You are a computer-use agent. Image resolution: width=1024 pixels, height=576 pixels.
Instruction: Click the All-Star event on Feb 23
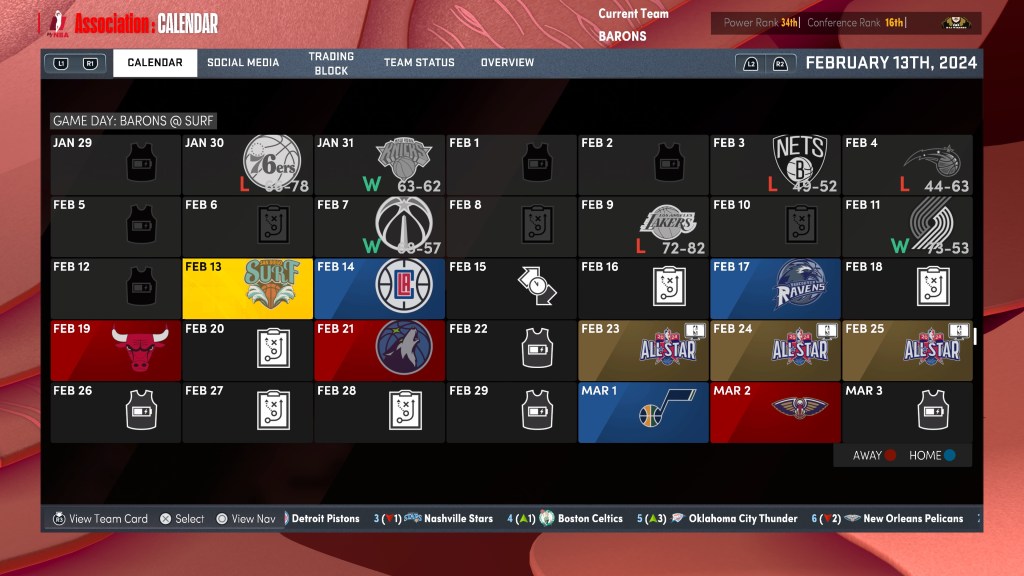668,350
